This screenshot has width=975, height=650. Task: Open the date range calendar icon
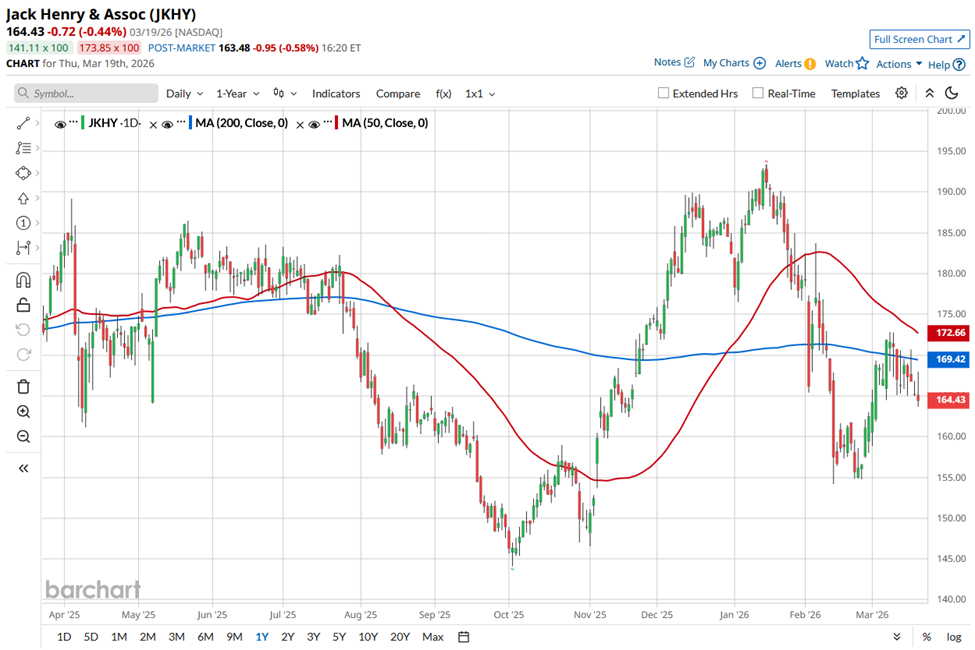tap(464, 637)
